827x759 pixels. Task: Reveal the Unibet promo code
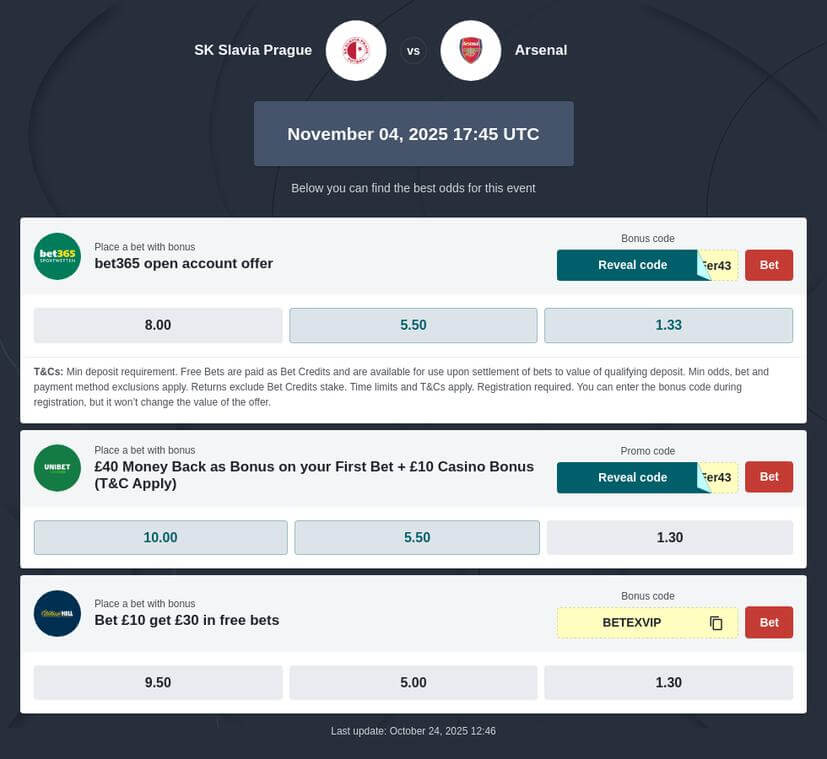pos(632,477)
